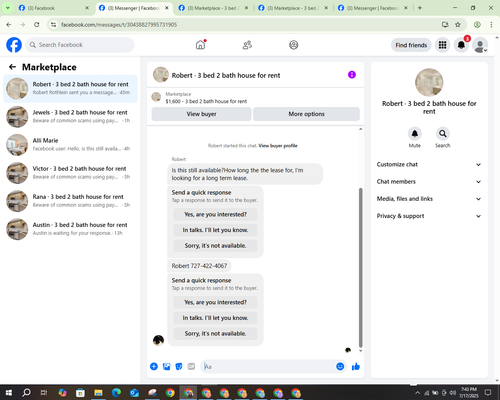Open the Groups icon in top navigation

click(x=294, y=45)
